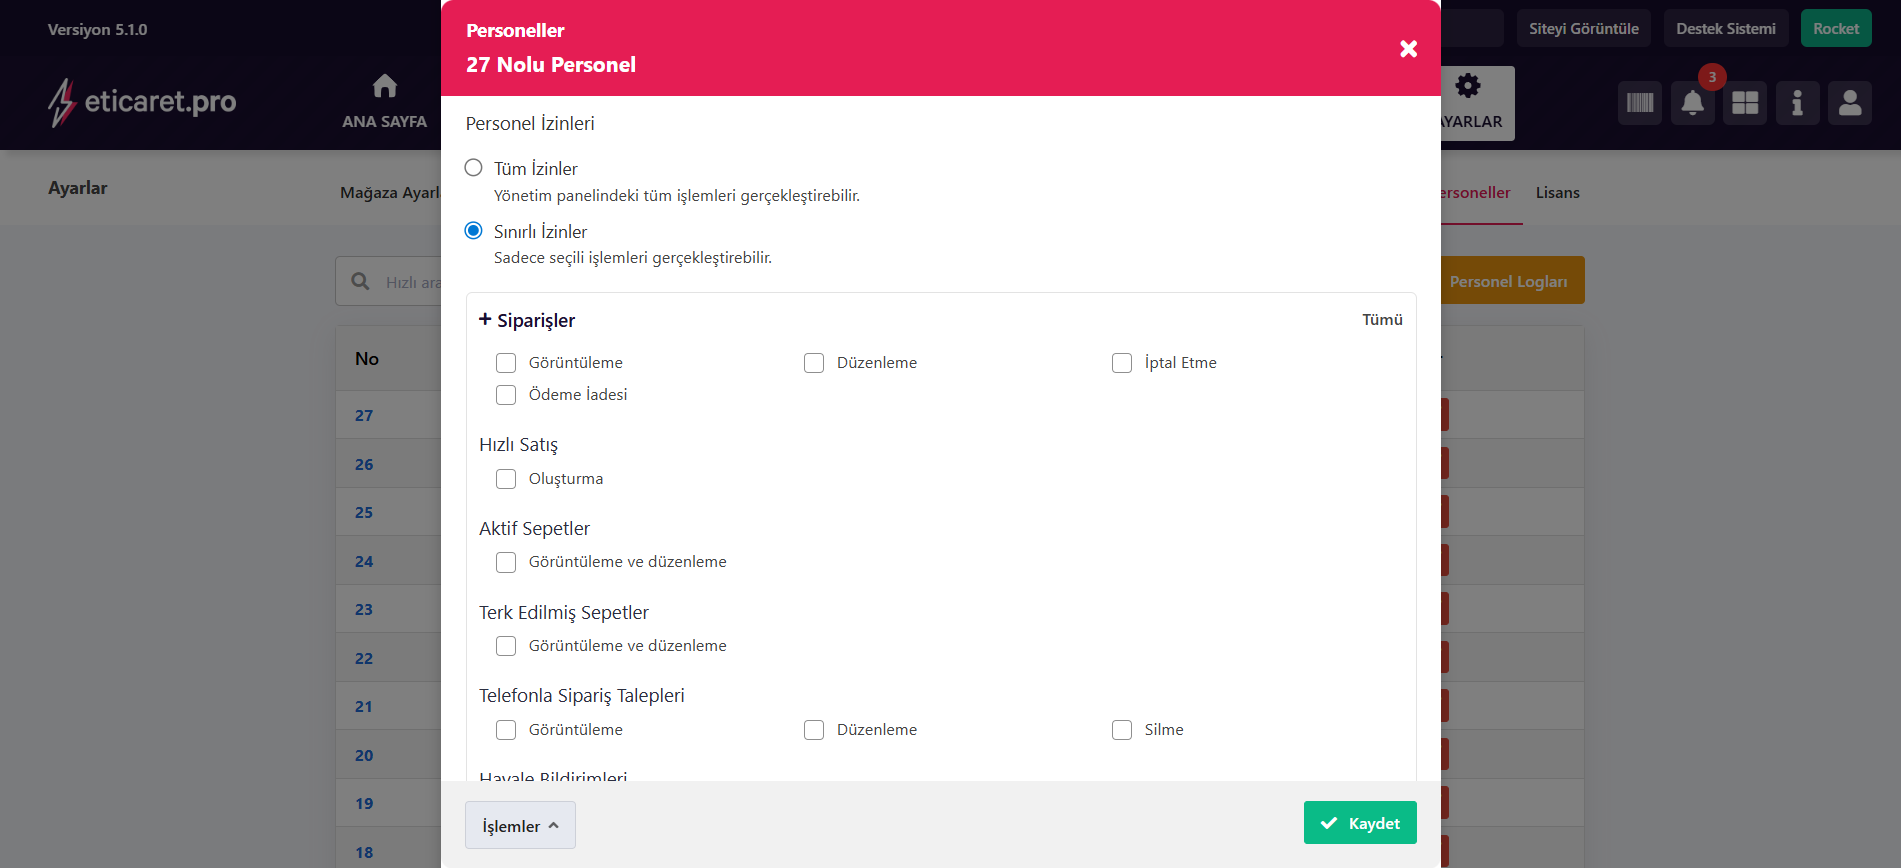Enable Ödeme İadesi checkbox under Siparişler

click(x=506, y=395)
